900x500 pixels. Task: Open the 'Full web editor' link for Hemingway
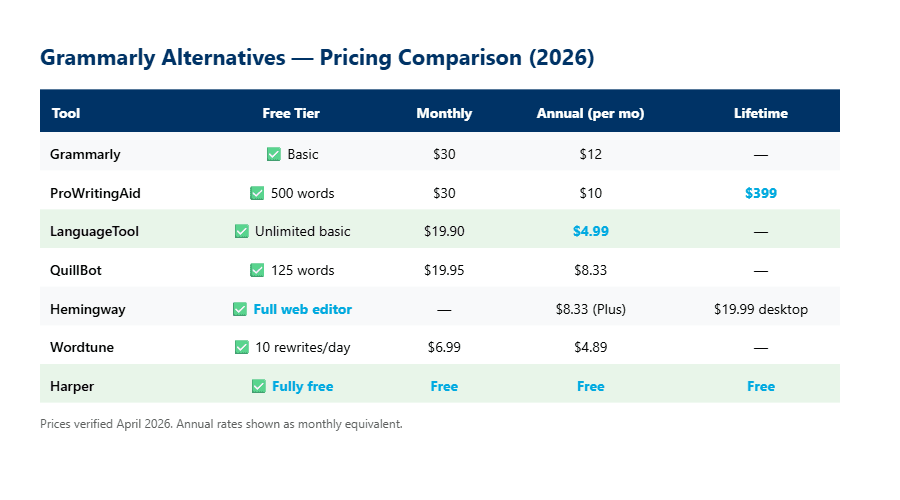(302, 309)
